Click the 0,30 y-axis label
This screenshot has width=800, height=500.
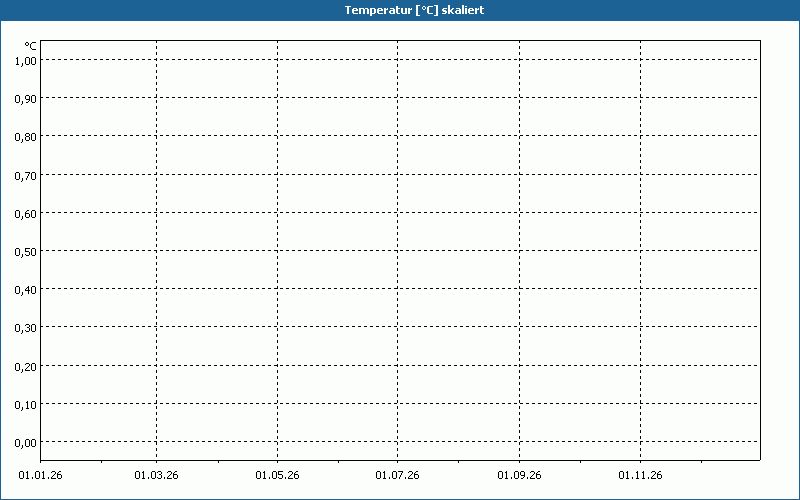(x=26, y=327)
